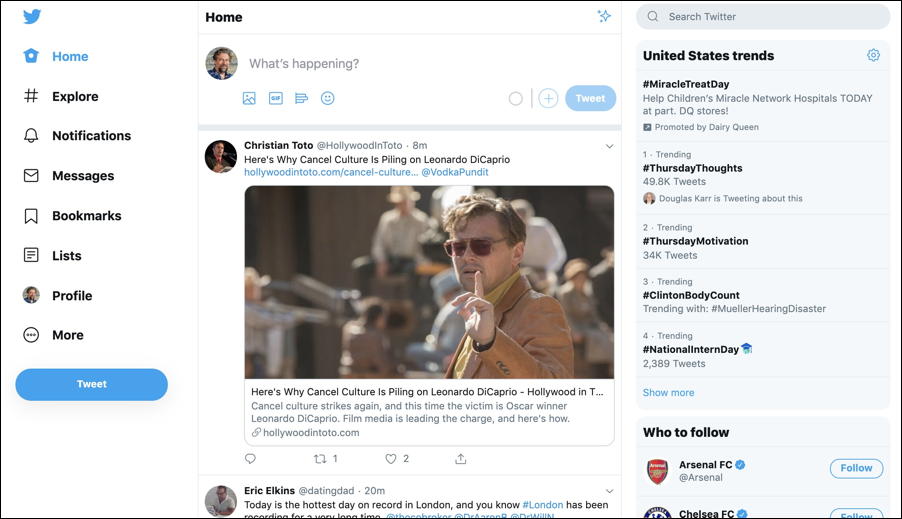Add another tweet with plus button
902x519 pixels.
click(548, 98)
